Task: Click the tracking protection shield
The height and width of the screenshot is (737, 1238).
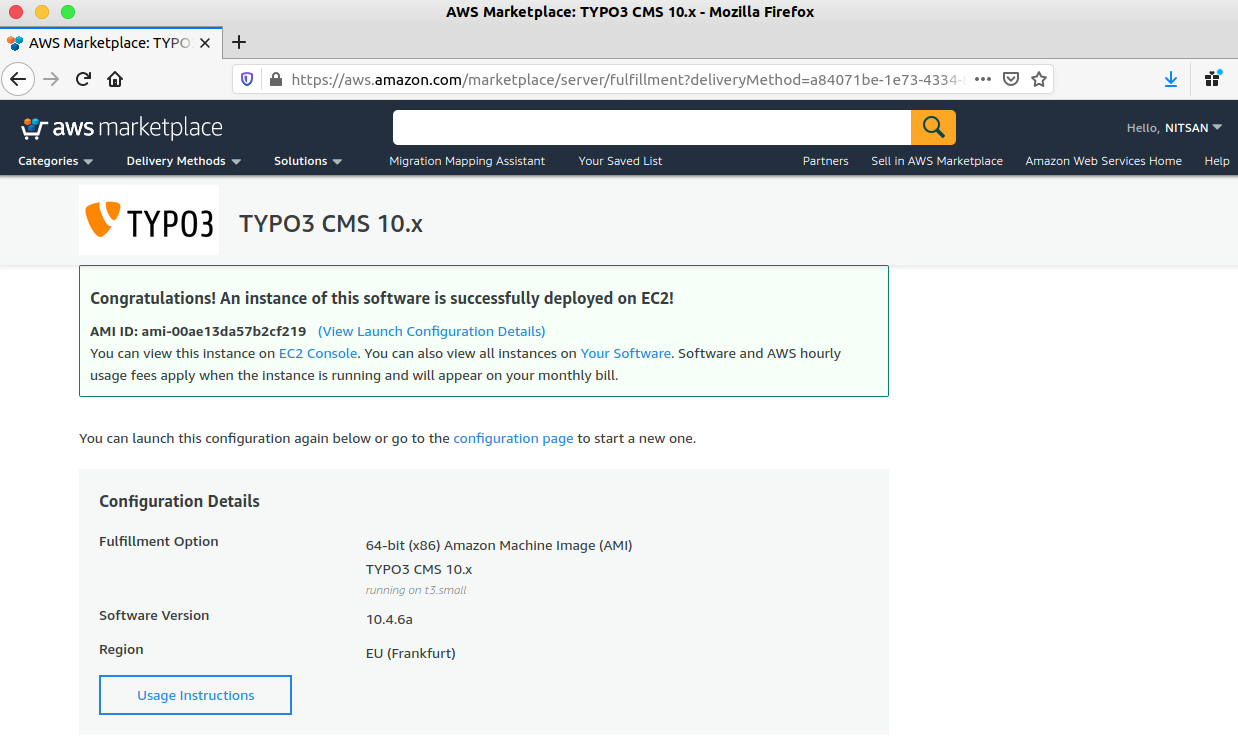Action: [x=246, y=78]
